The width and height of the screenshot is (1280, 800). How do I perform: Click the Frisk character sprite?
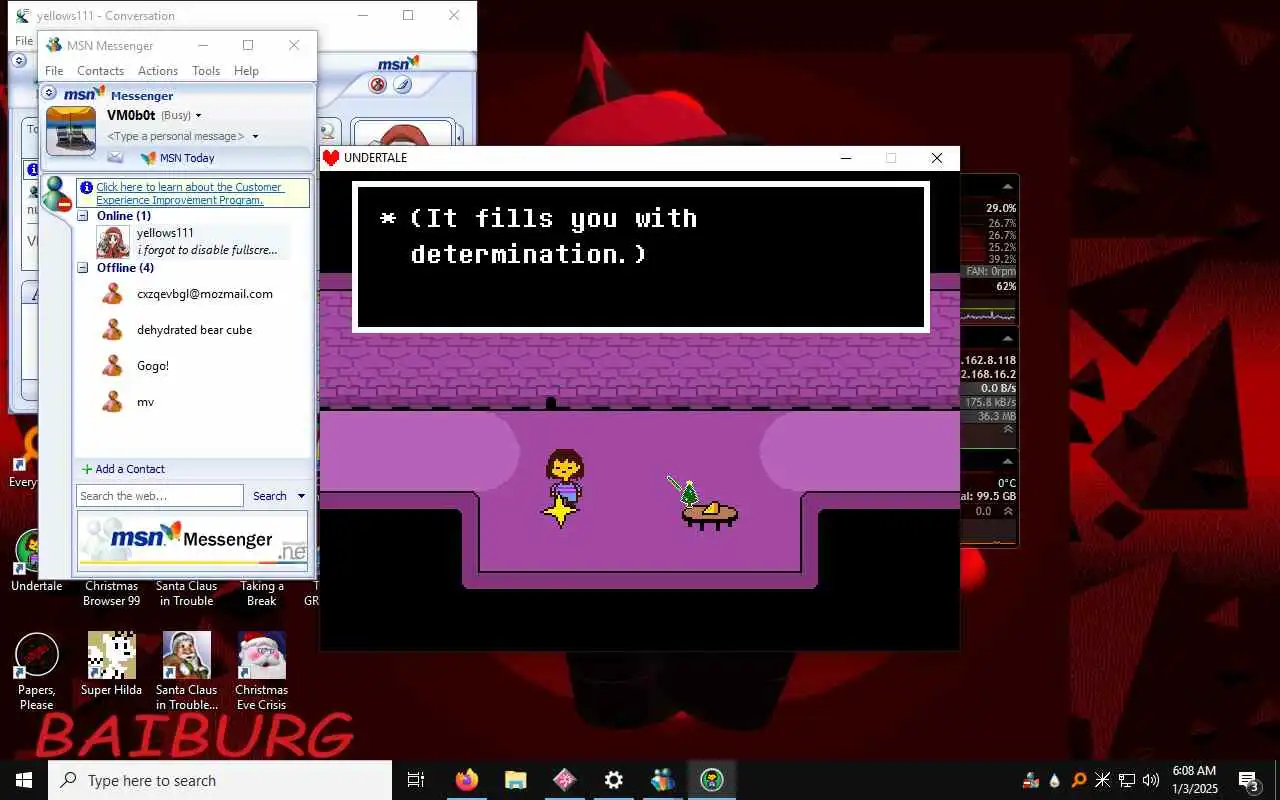pos(564,474)
